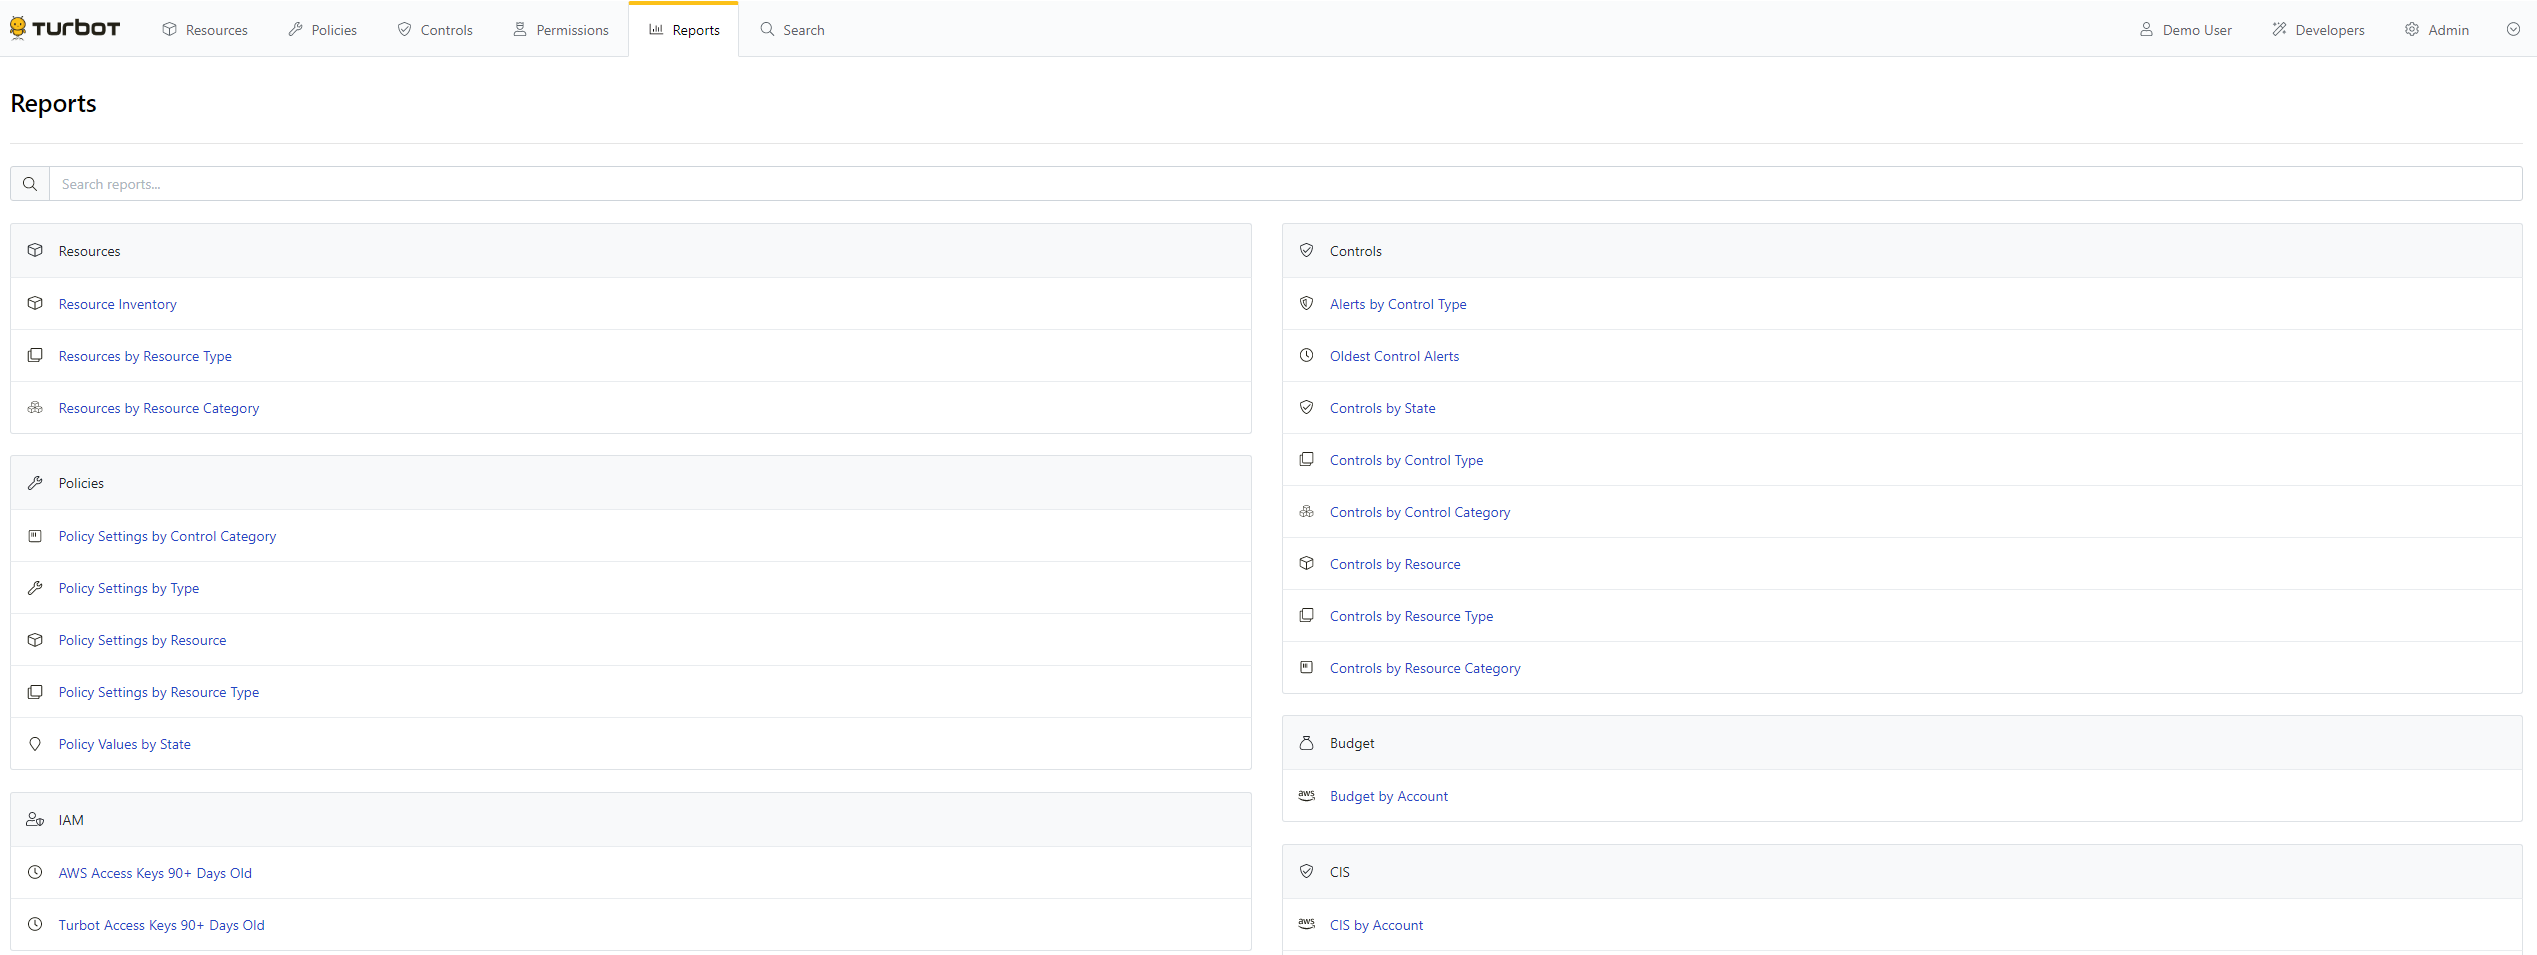This screenshot has width=2537, height=955.
Task: Click the AWS icon beside CIS by Account
Action: pos(1306,925)
